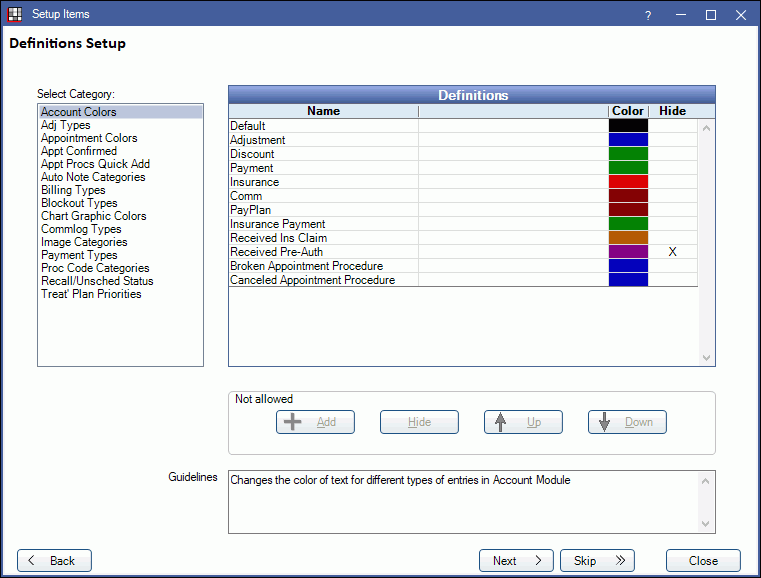Viewport: 761px width, 578px height.
Task: Click the Setup Items window grid icon
Action: [14, 14]
